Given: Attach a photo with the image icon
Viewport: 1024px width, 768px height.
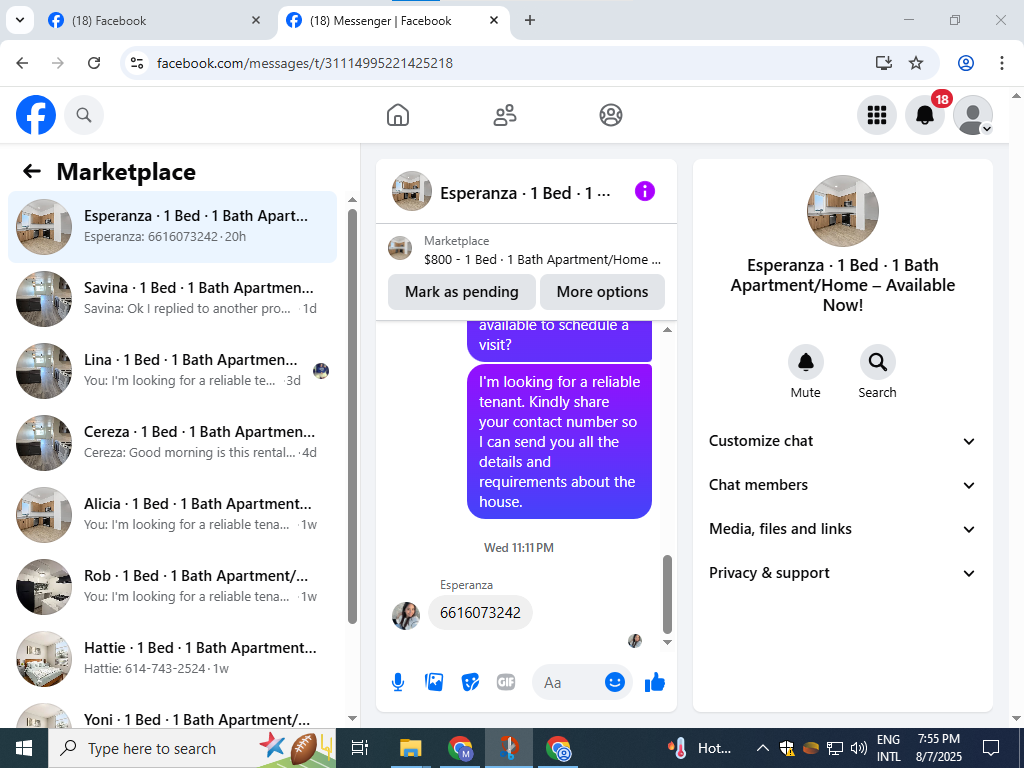Looking at the screenshot, I should (434, 682).
